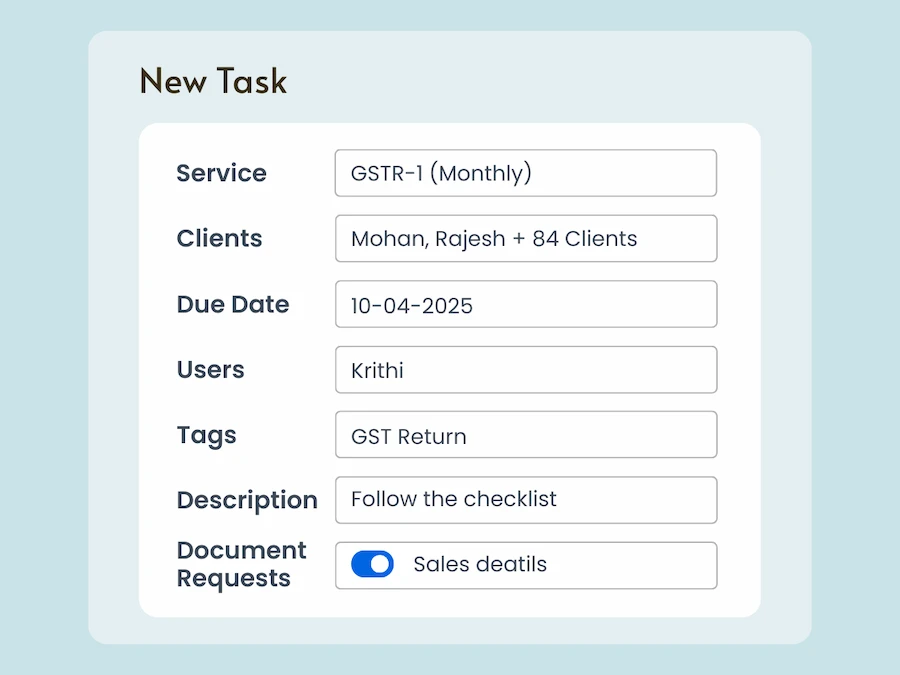Image resolution: width=900 pixels, height=675 pixels.
Task: Click the New Task heading
Action: point(213,80)
